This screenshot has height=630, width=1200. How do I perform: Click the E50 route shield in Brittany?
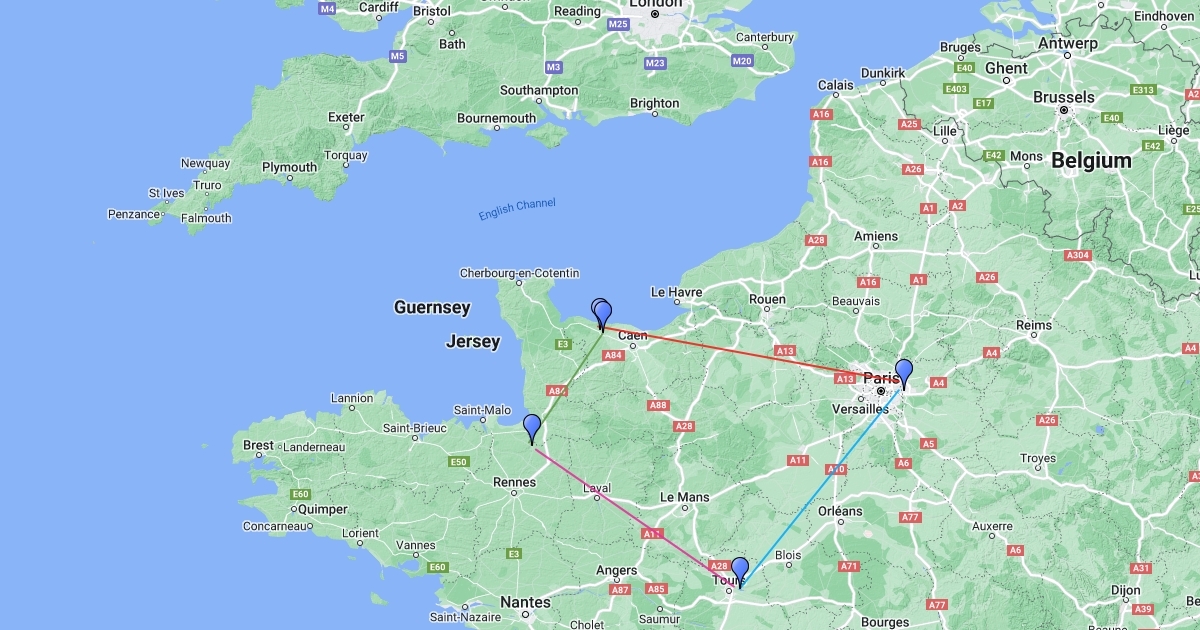click(x=459, y=462)
